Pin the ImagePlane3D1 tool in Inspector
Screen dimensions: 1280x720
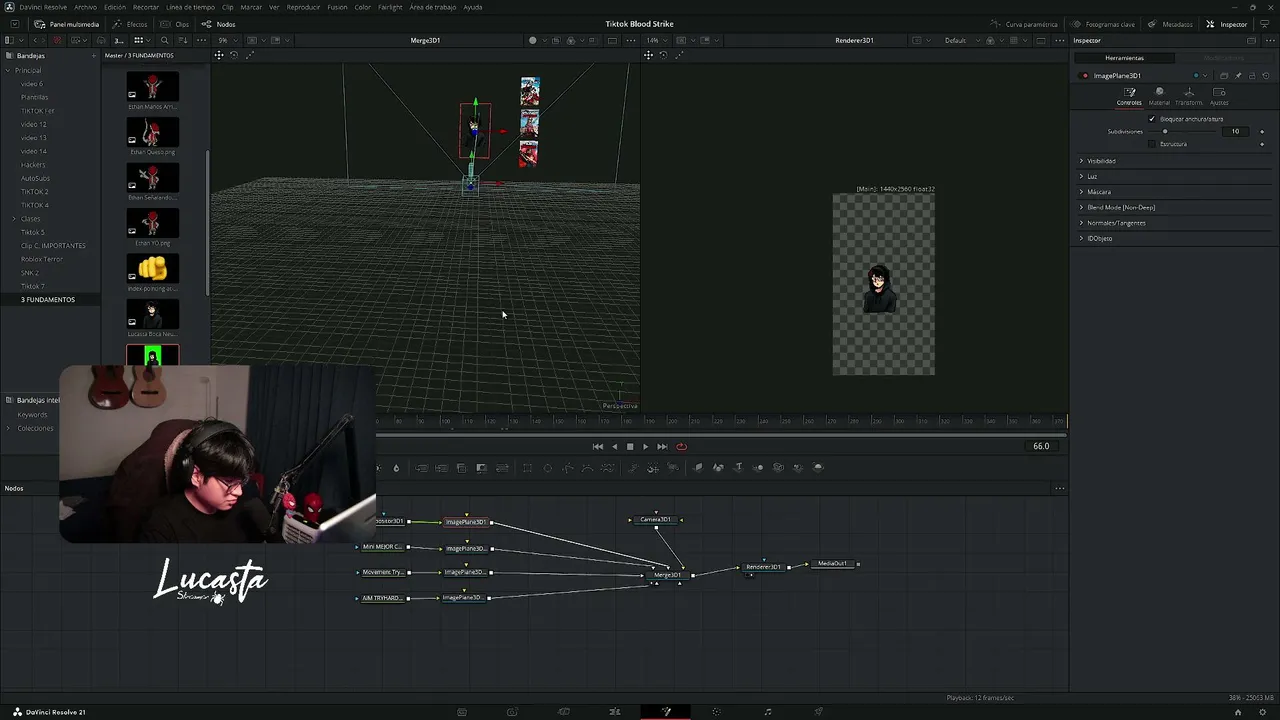(x=1238, y=76)
